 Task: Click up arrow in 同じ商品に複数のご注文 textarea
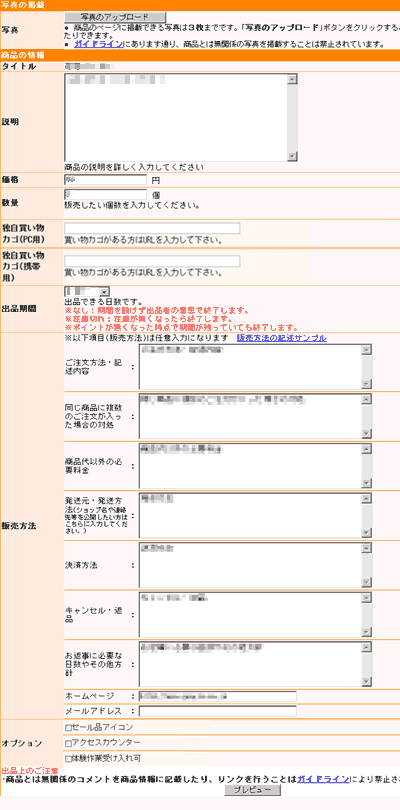coord(367,400)
